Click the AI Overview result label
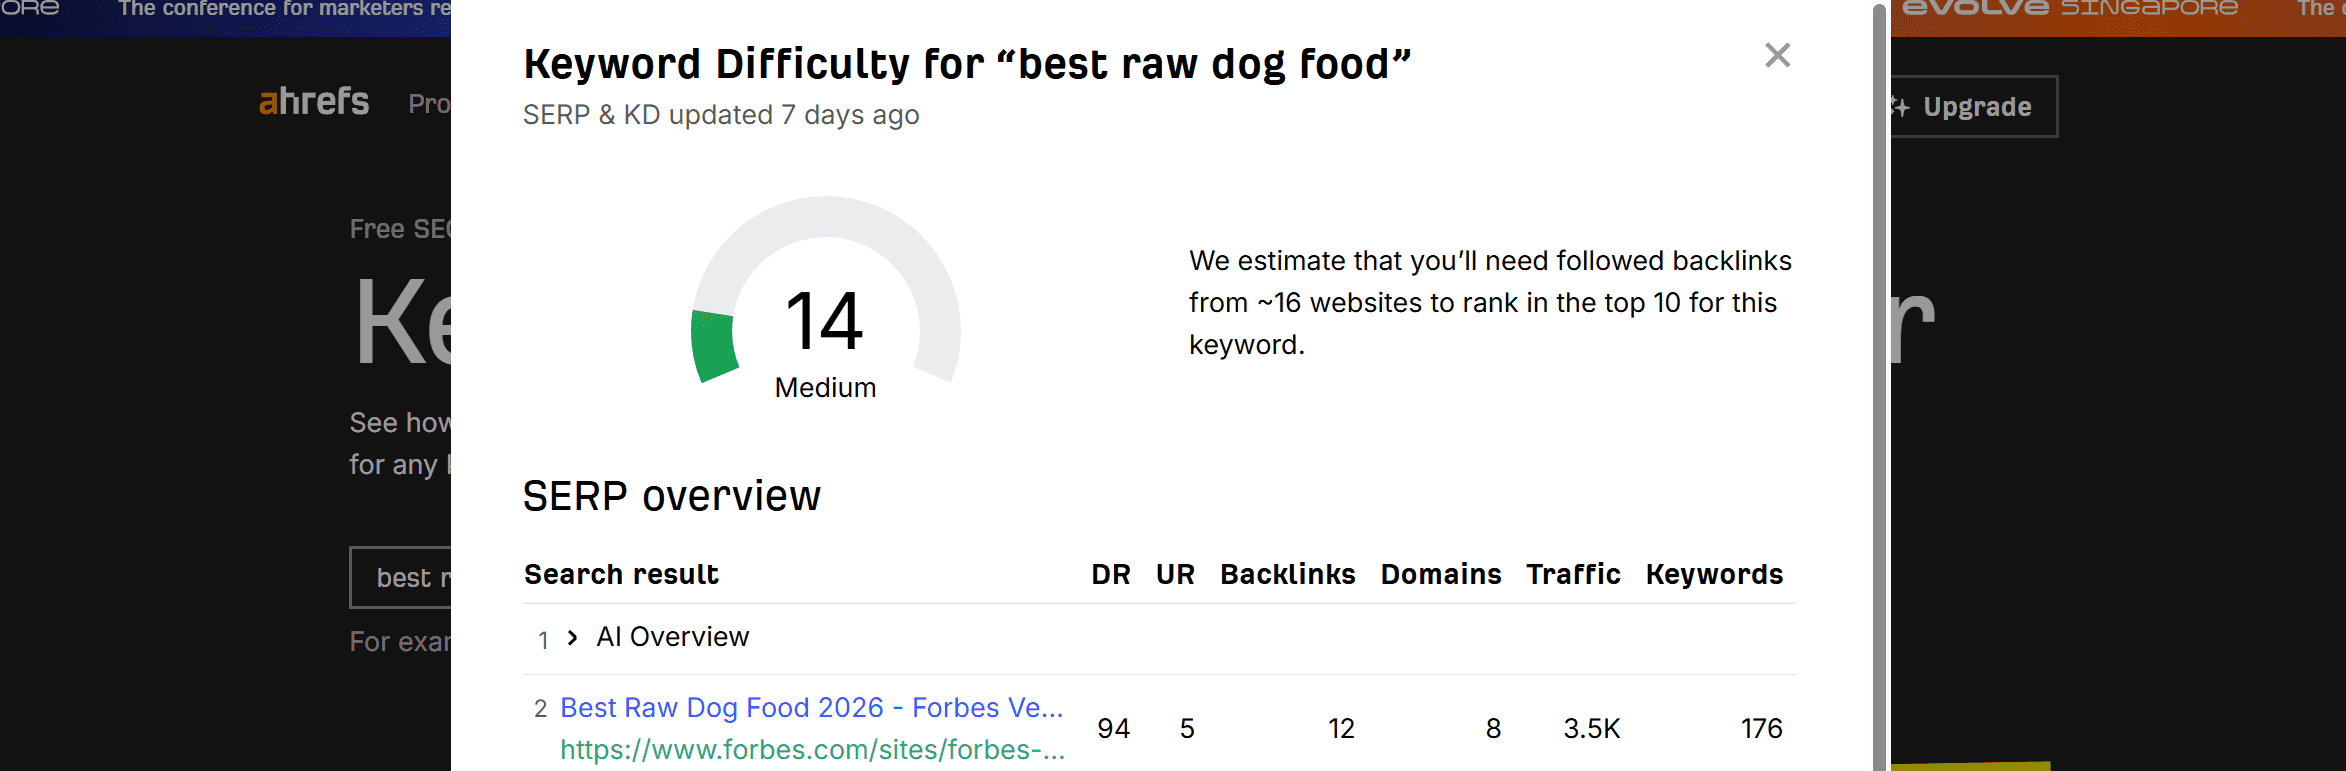This screenshot has height=771, width=2346. (x=672, y=637)
